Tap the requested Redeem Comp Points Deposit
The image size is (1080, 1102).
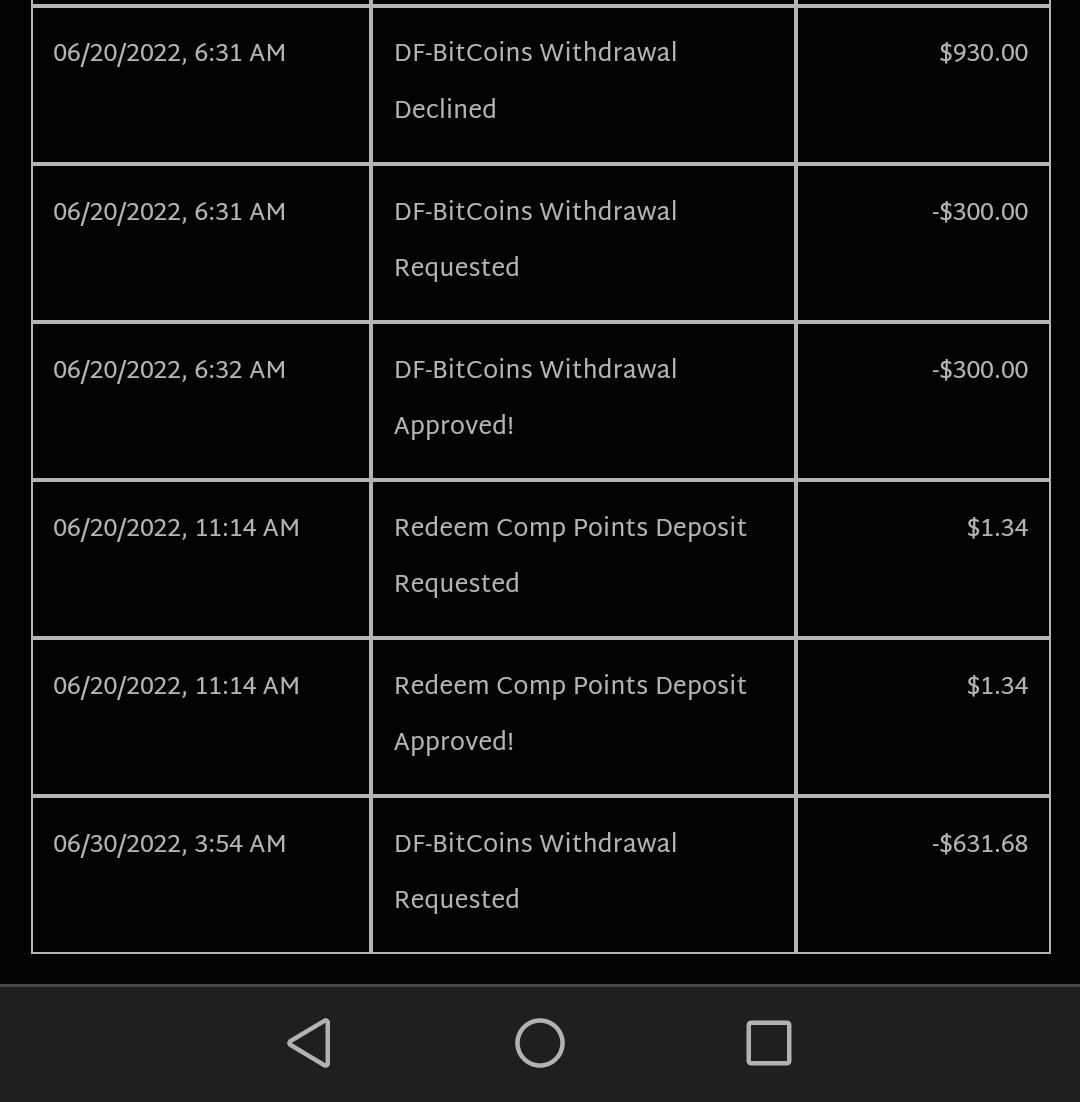(570, 556)
